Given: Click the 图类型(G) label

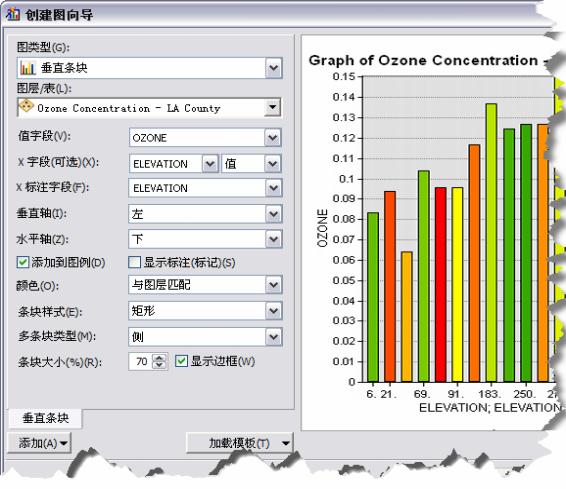Looking at the screenshot, I should click(43, 47).
